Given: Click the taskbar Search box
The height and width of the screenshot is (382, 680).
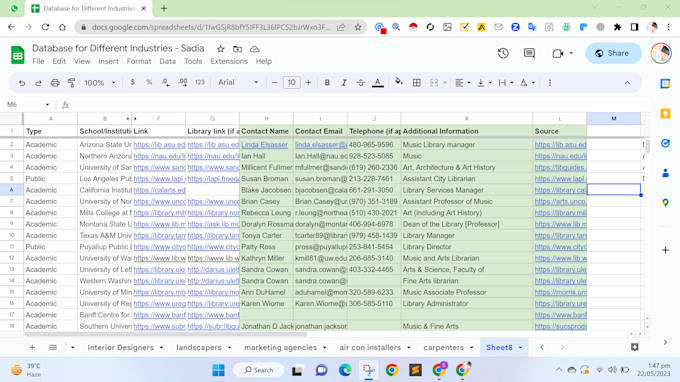Looking at the screenshot, I should [259, 370].
